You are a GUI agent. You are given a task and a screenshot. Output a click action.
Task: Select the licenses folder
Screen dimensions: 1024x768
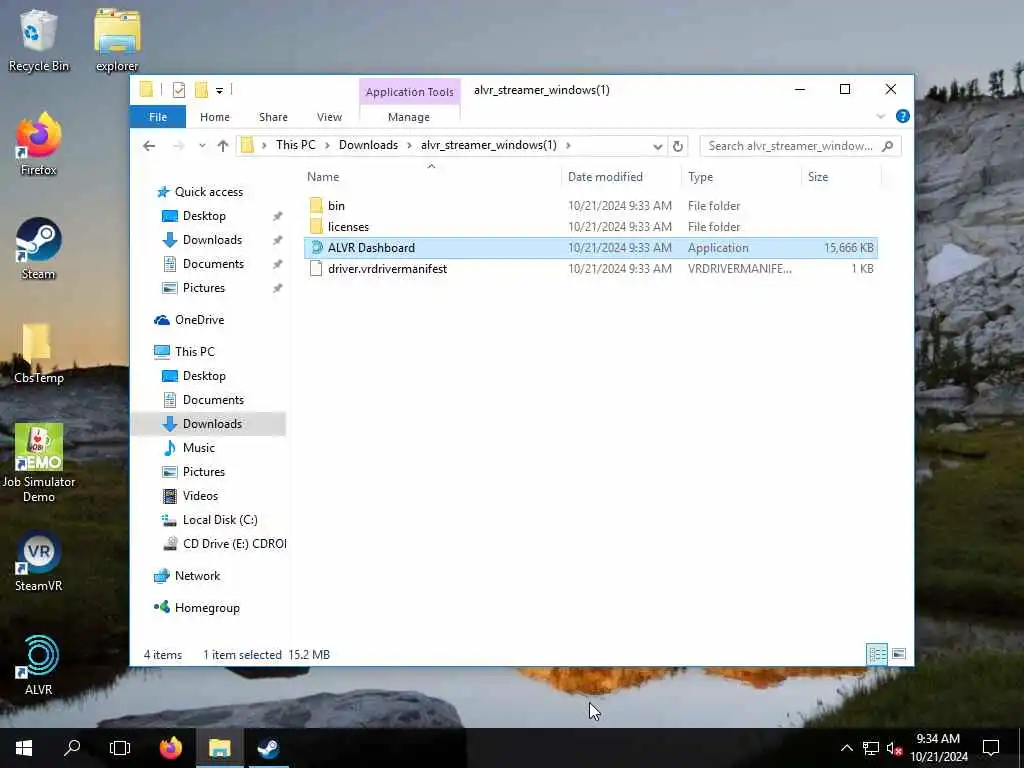pos(591,227)
